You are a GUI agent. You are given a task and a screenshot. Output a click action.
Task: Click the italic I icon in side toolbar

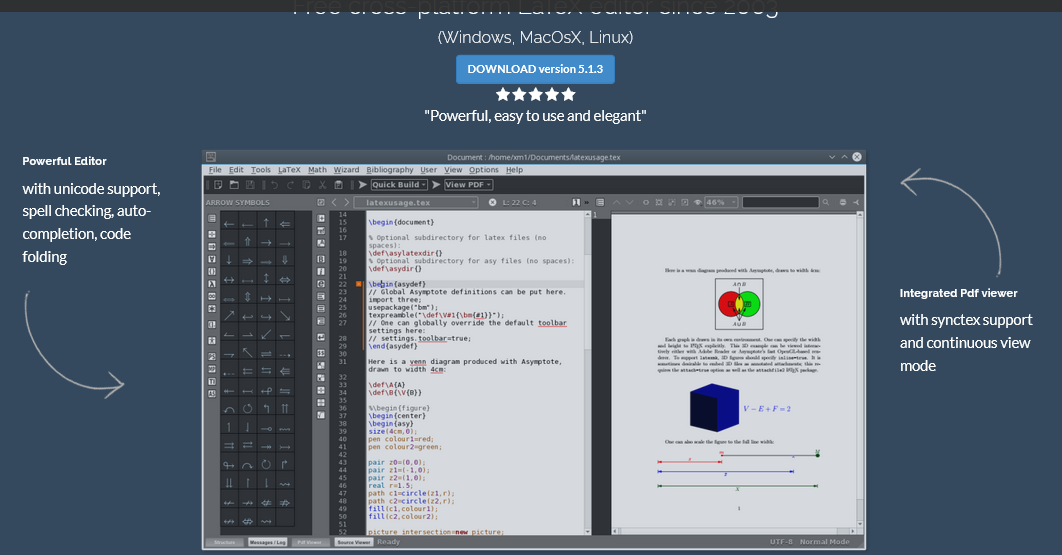coord(320,271)
